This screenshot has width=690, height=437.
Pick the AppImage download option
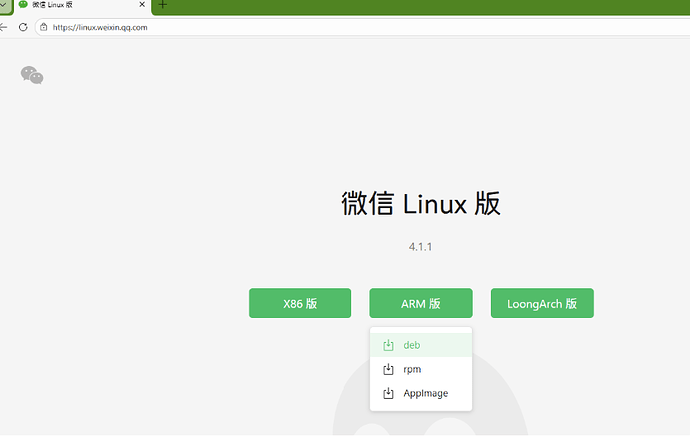pos(426,393)
